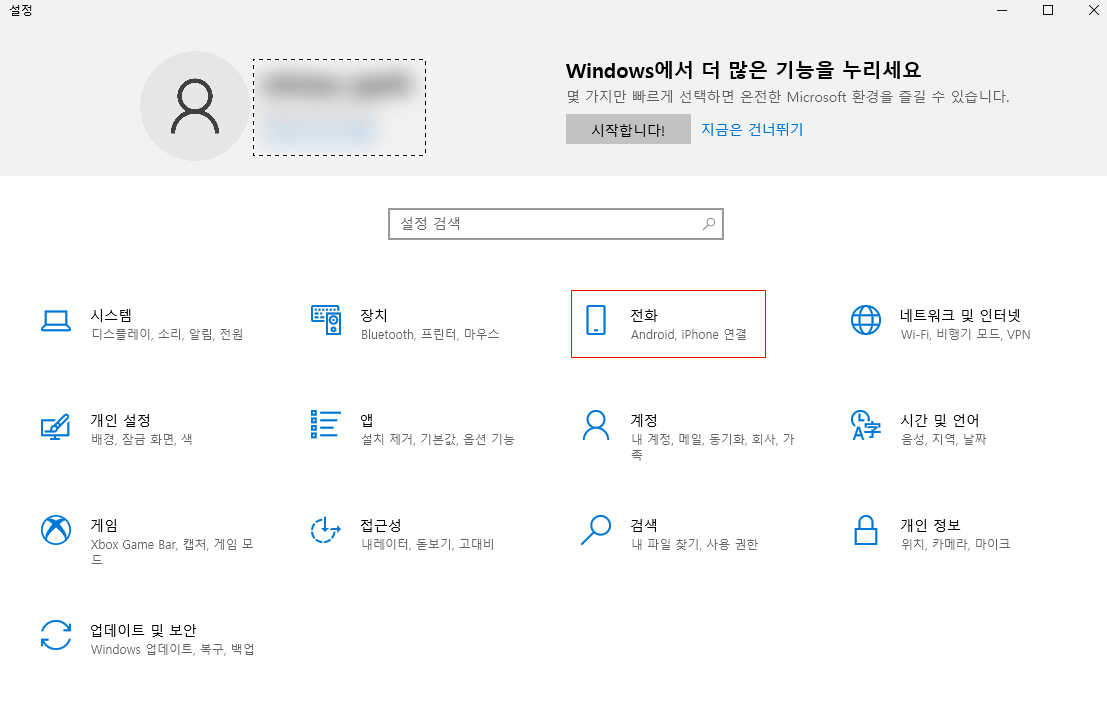Click the 계정 heading text
The width and height of the screenshot is (1107, 714).
(x=644, y=420)
